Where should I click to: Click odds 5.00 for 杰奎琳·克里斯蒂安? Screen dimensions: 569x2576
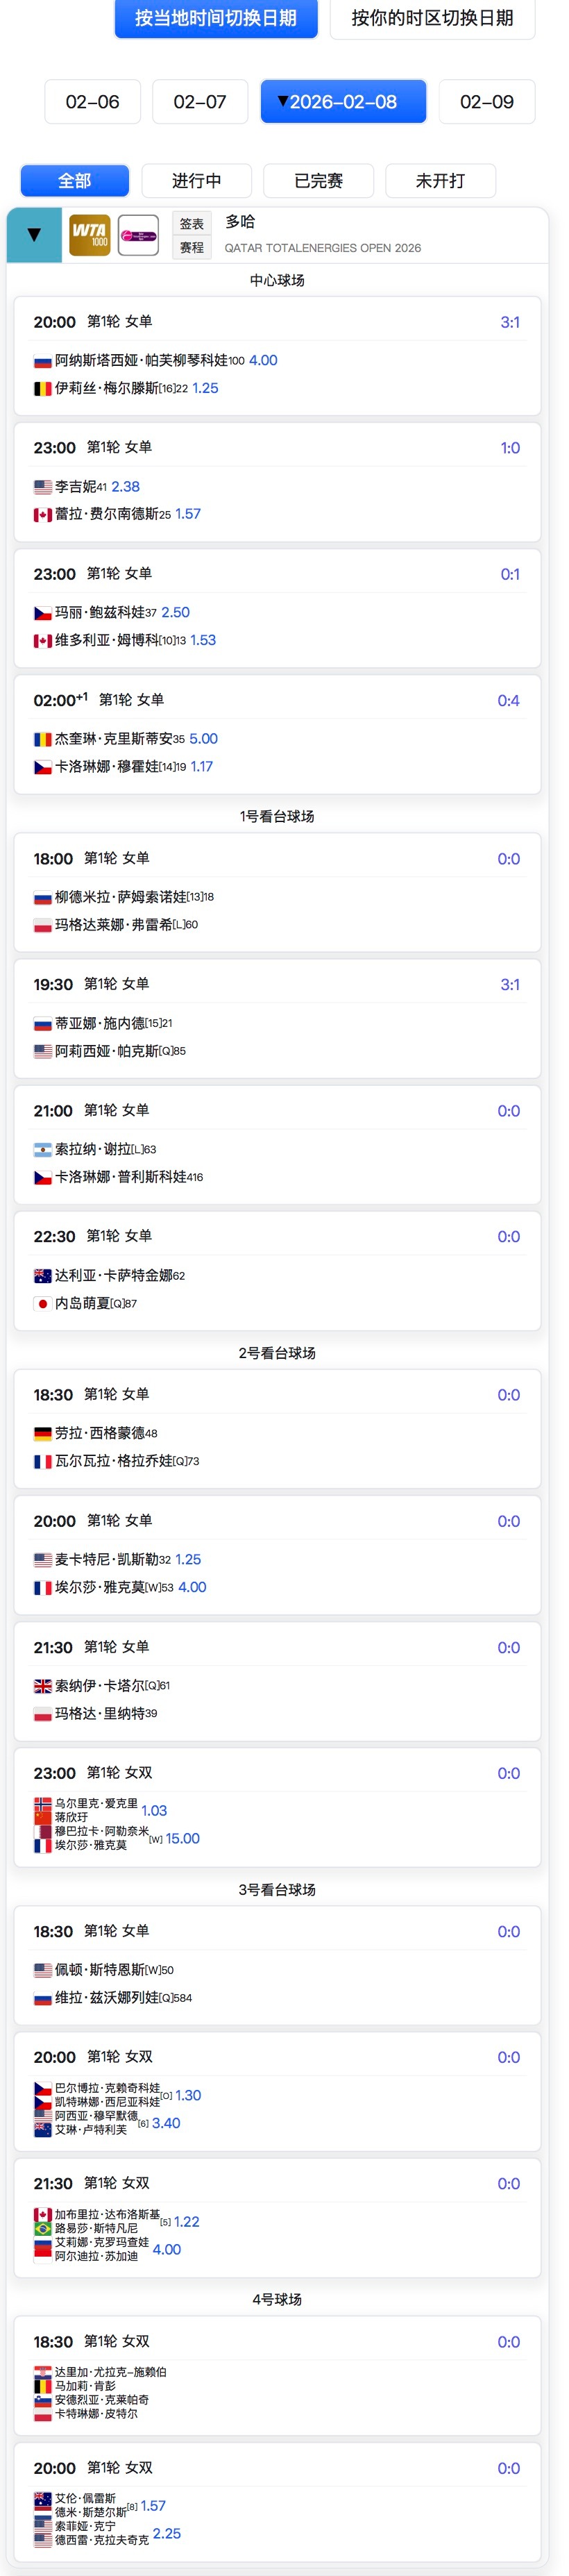tap(203, 739)
